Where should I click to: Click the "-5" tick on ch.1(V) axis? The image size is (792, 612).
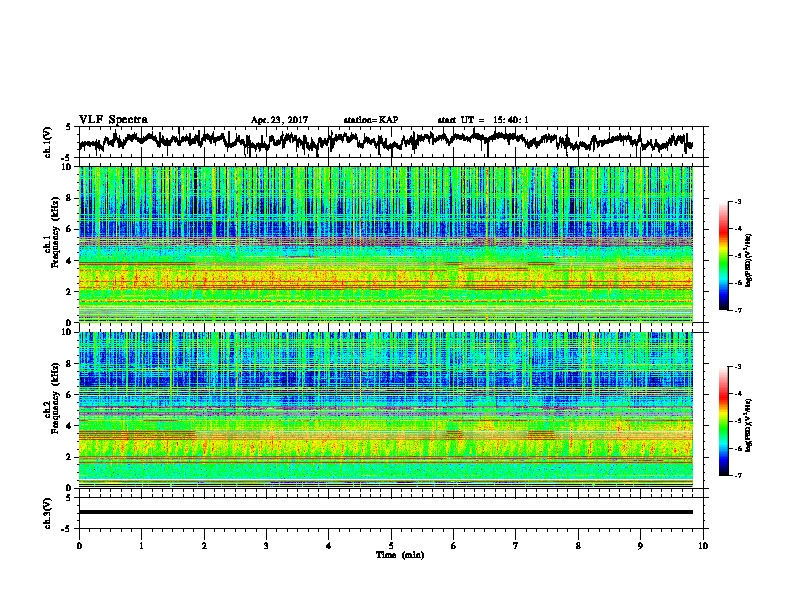67,157
